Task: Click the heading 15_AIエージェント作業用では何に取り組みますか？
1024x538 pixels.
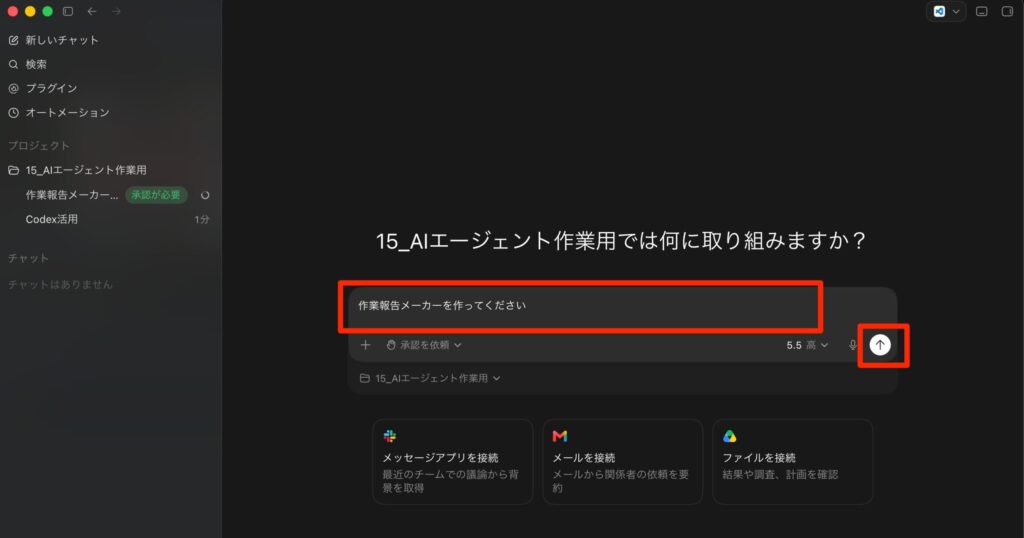Action: [621, 241]
